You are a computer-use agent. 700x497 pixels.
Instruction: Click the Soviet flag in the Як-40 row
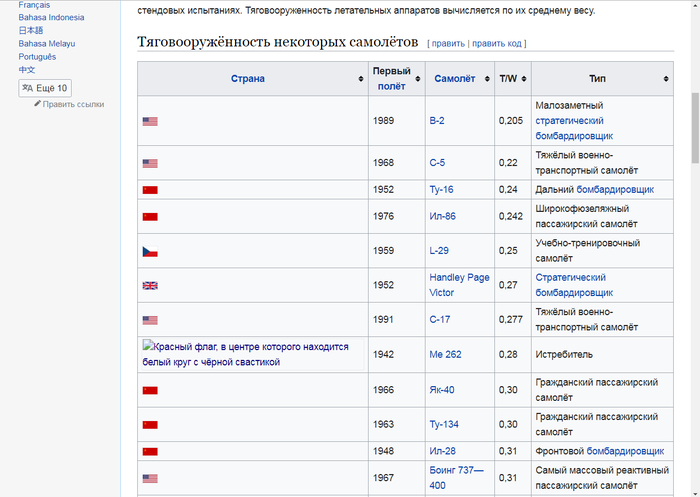(x=150, y=390)
